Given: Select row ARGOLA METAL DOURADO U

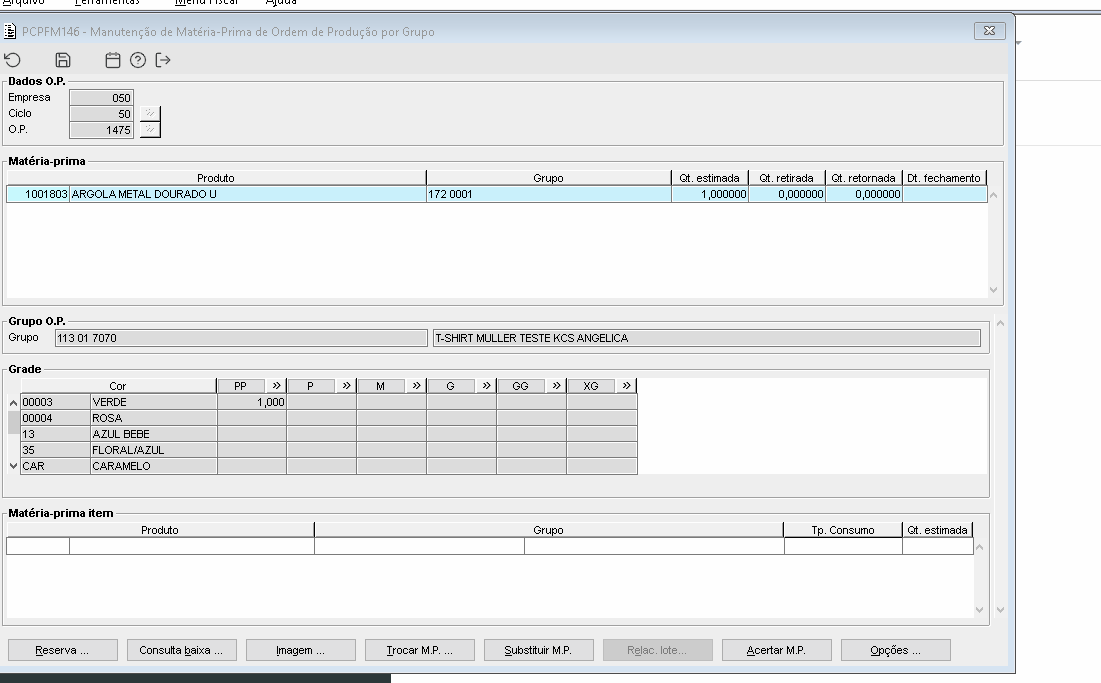Looking at the screenshot, I should pyautogui.click(x=496, y=194).
